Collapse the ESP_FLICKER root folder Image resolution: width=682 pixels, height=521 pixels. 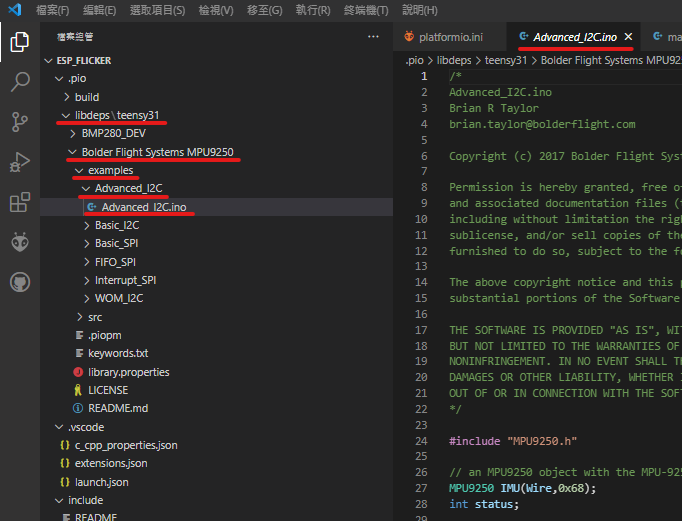48,61
